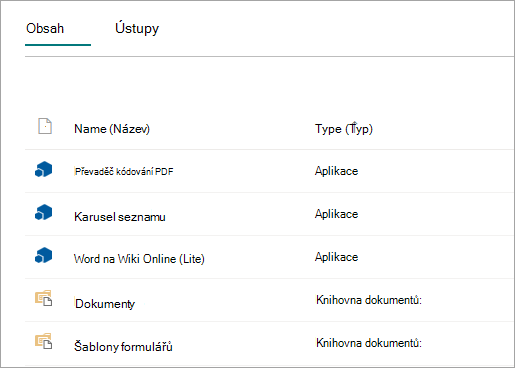Switch to the Obsah tab
The width and height of the screenshot is (515, 368).
coord(45,29)
